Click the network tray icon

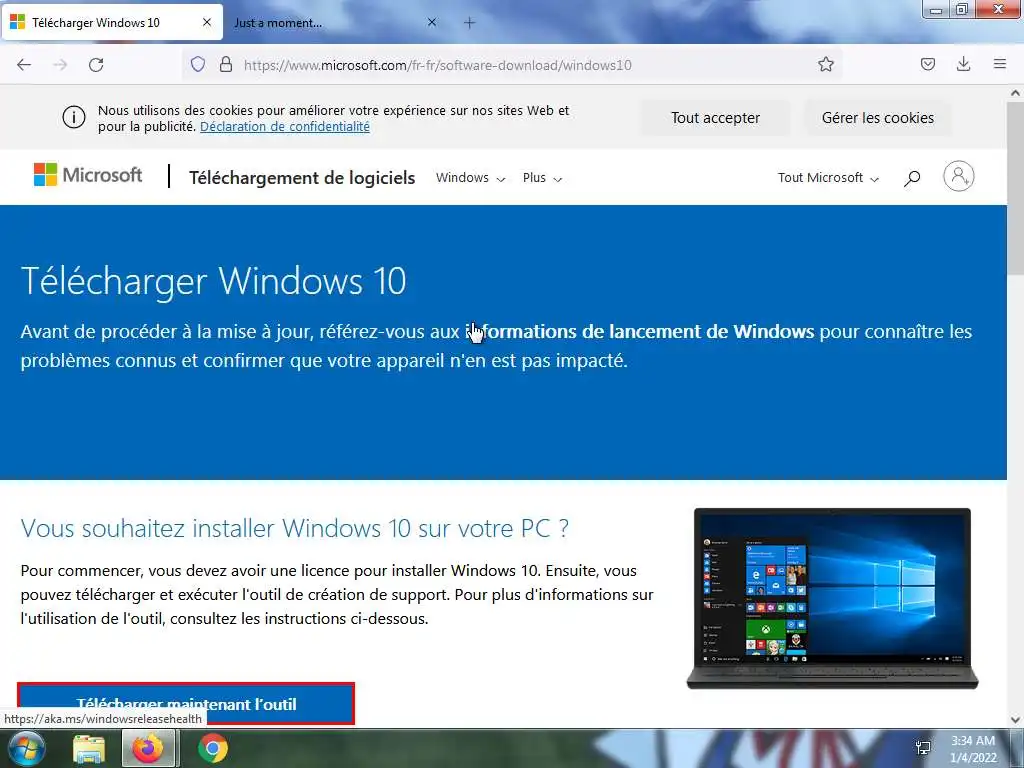(x=923, y=748)
